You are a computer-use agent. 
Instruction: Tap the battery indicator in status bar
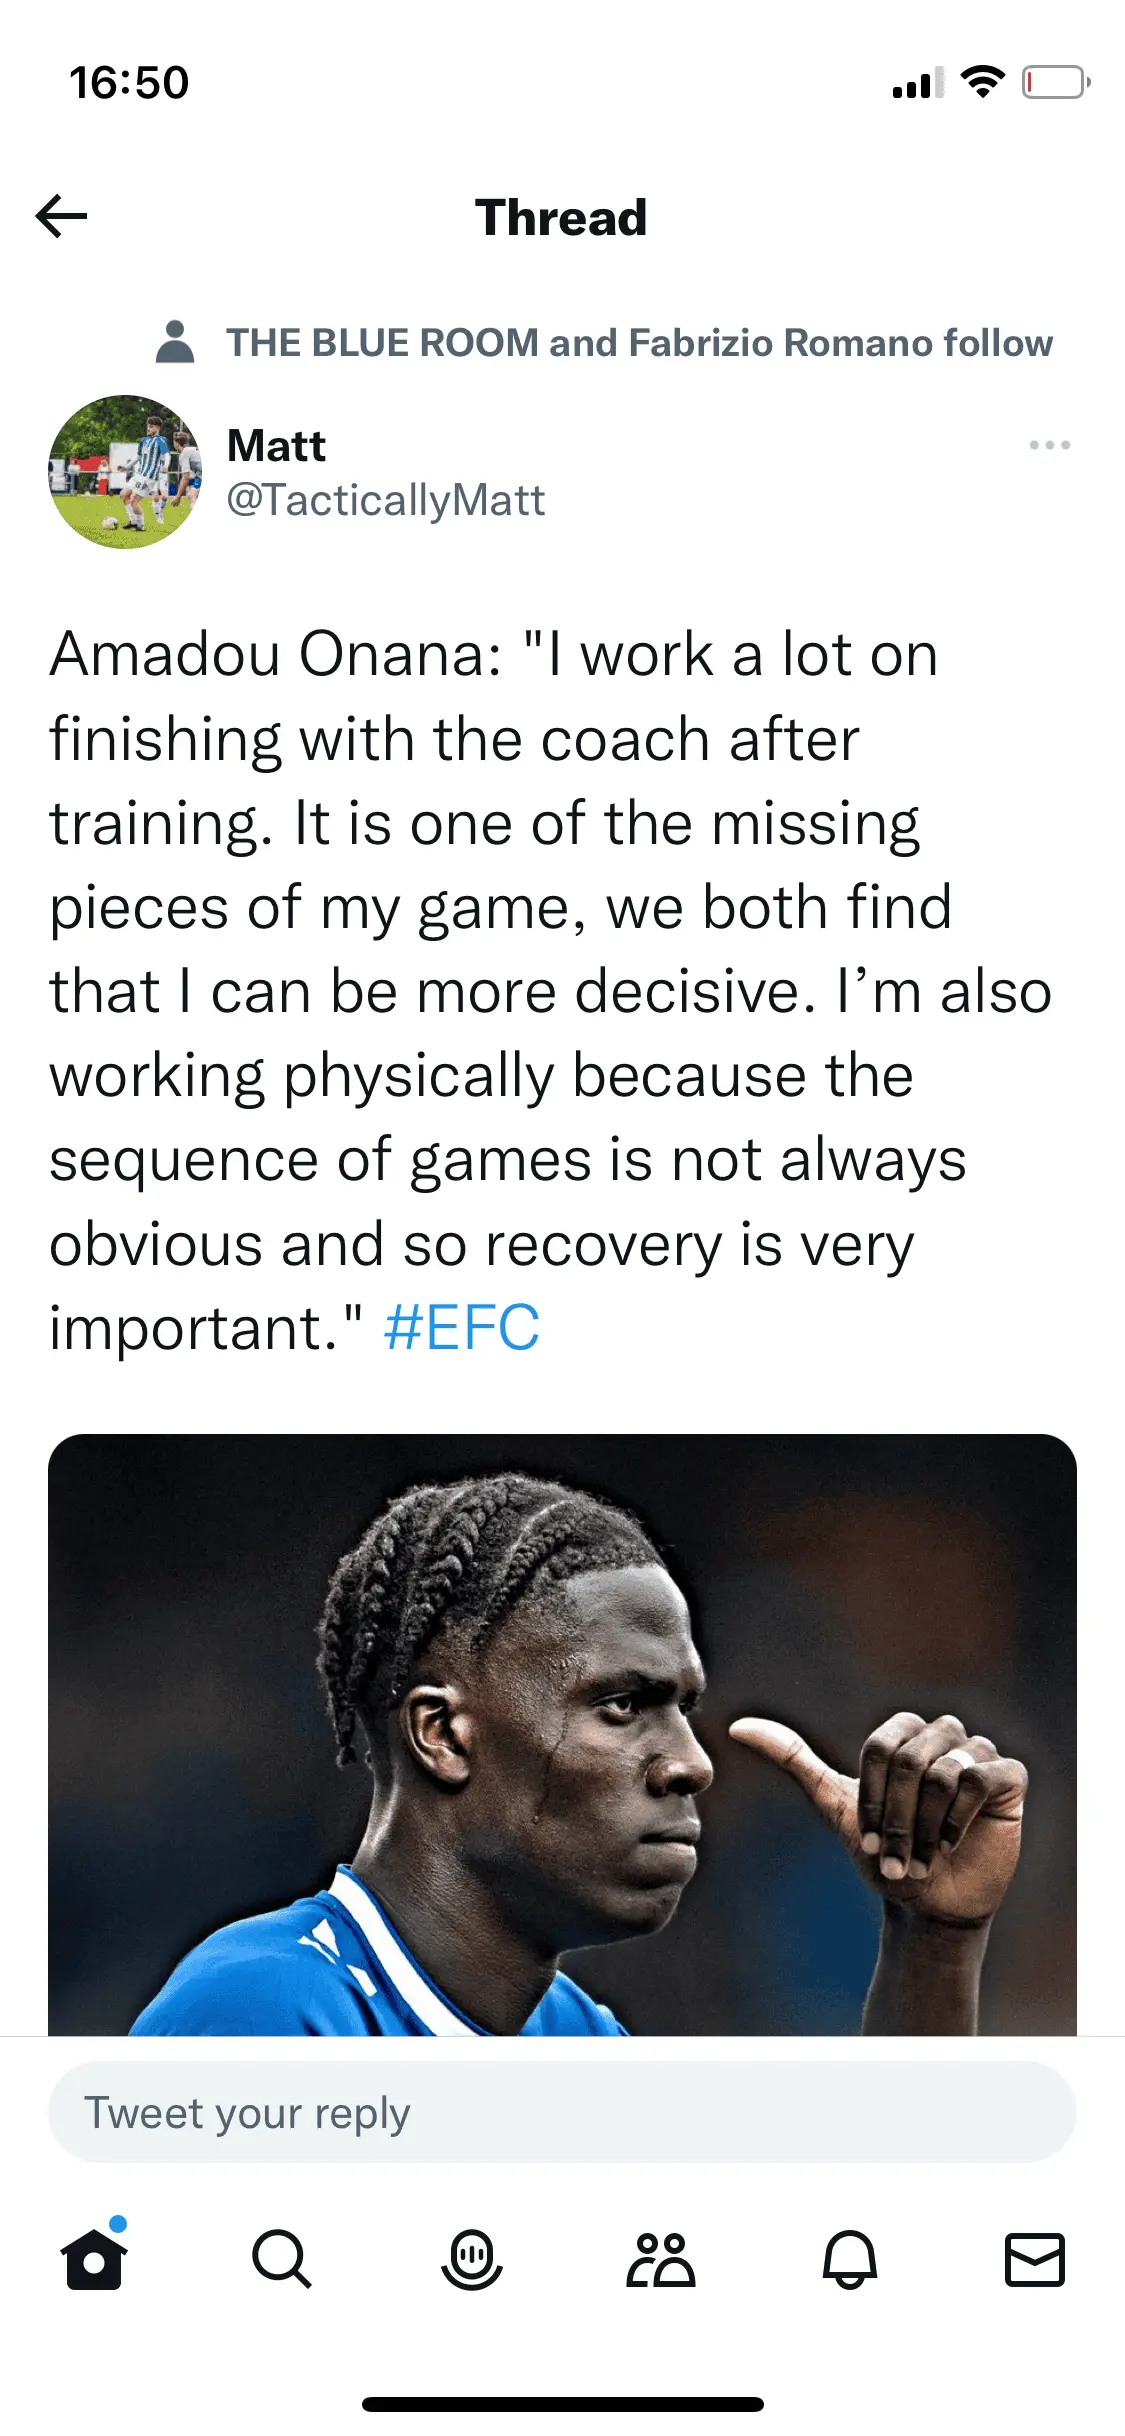point(1055,83)
